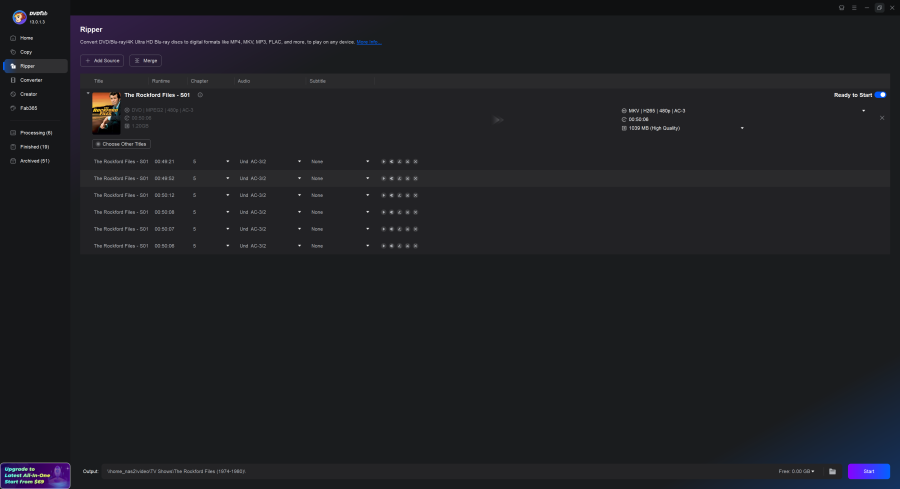Click the Add Source button
900x489 pixels.
pyautogui.click(x=102, y=60)
